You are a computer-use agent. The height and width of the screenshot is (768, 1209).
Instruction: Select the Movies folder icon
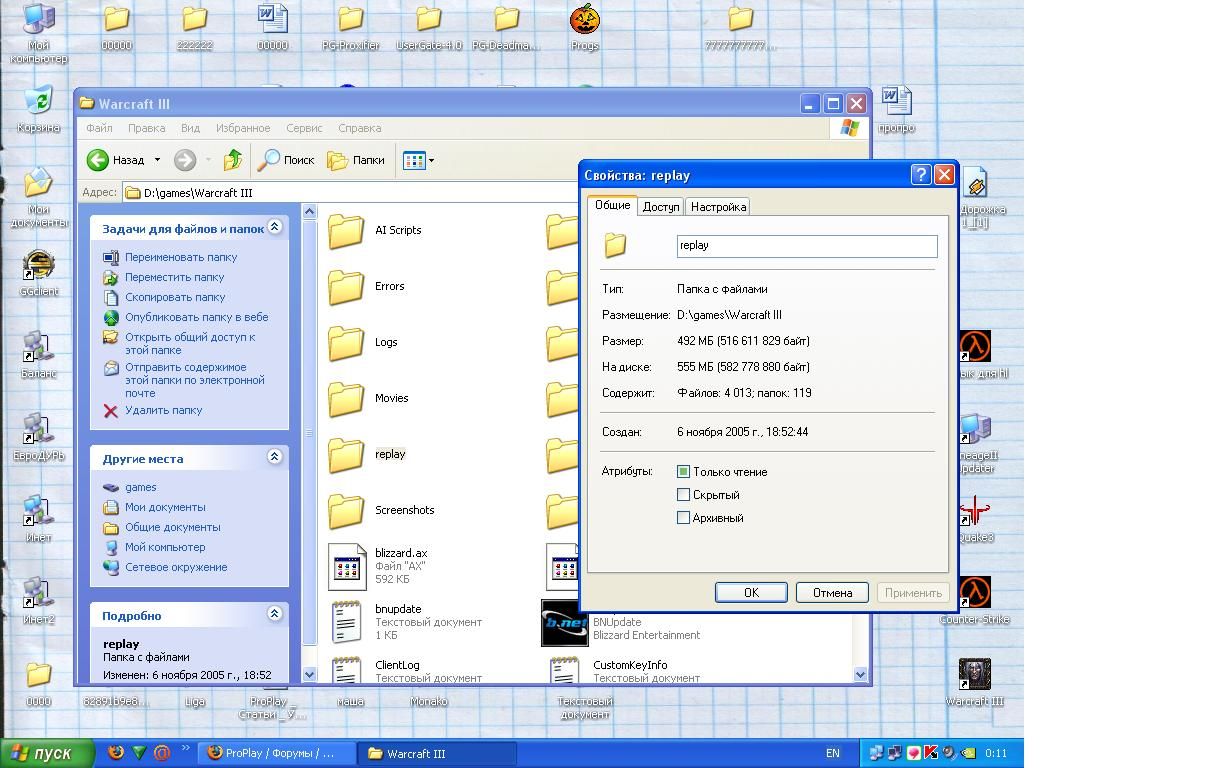coord(346,399)
